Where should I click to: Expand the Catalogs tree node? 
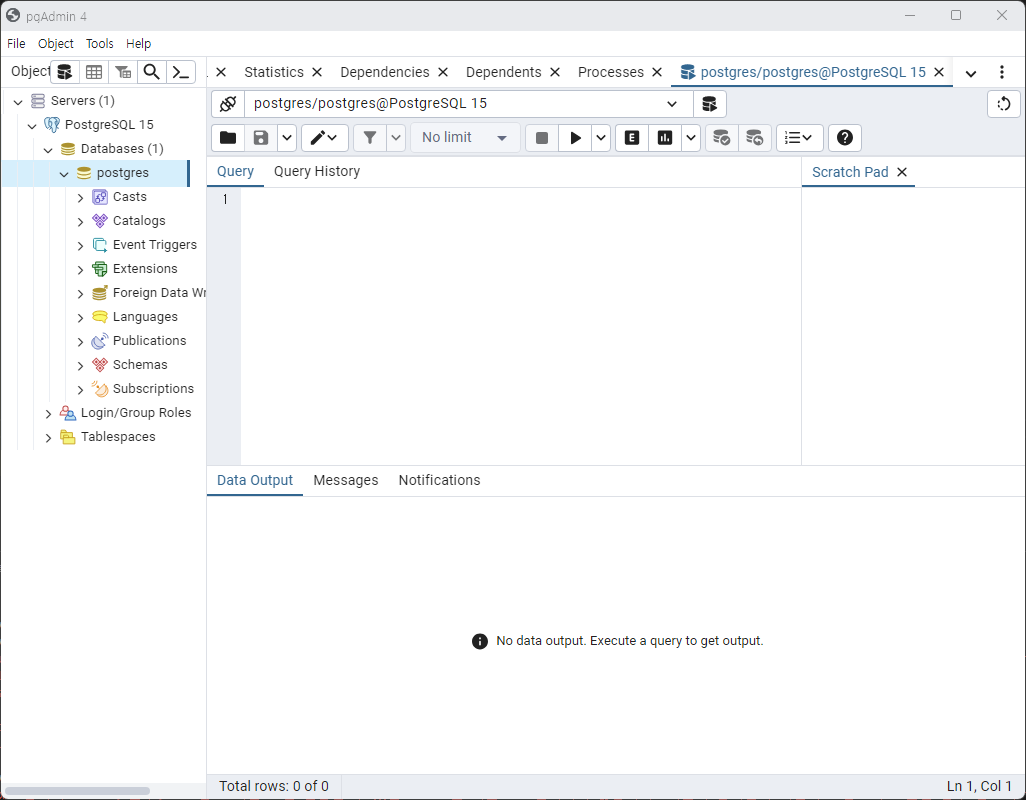tap(80, 222)
